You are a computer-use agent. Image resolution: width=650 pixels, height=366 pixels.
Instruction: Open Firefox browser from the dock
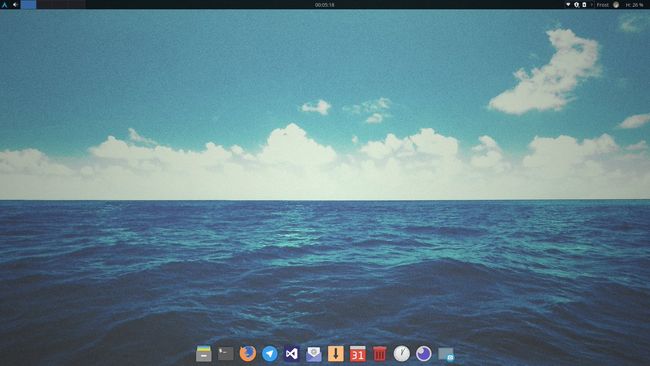(247, 354)
